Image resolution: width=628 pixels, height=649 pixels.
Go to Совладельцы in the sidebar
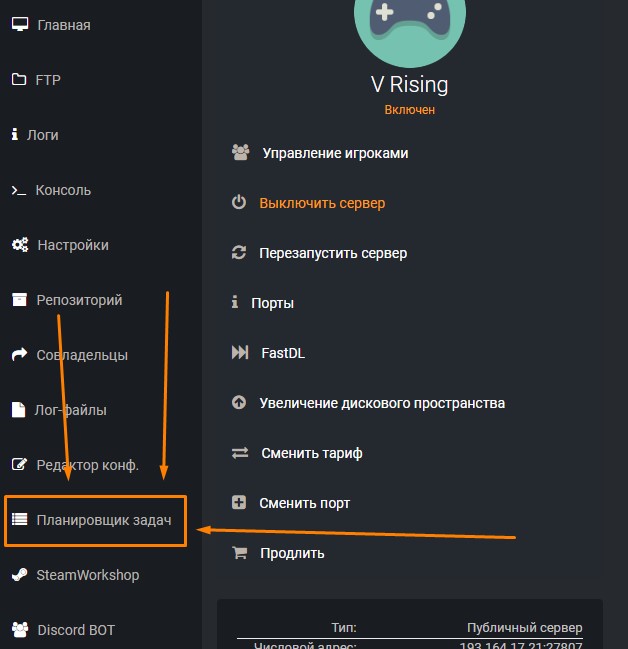tap(82, 355)
